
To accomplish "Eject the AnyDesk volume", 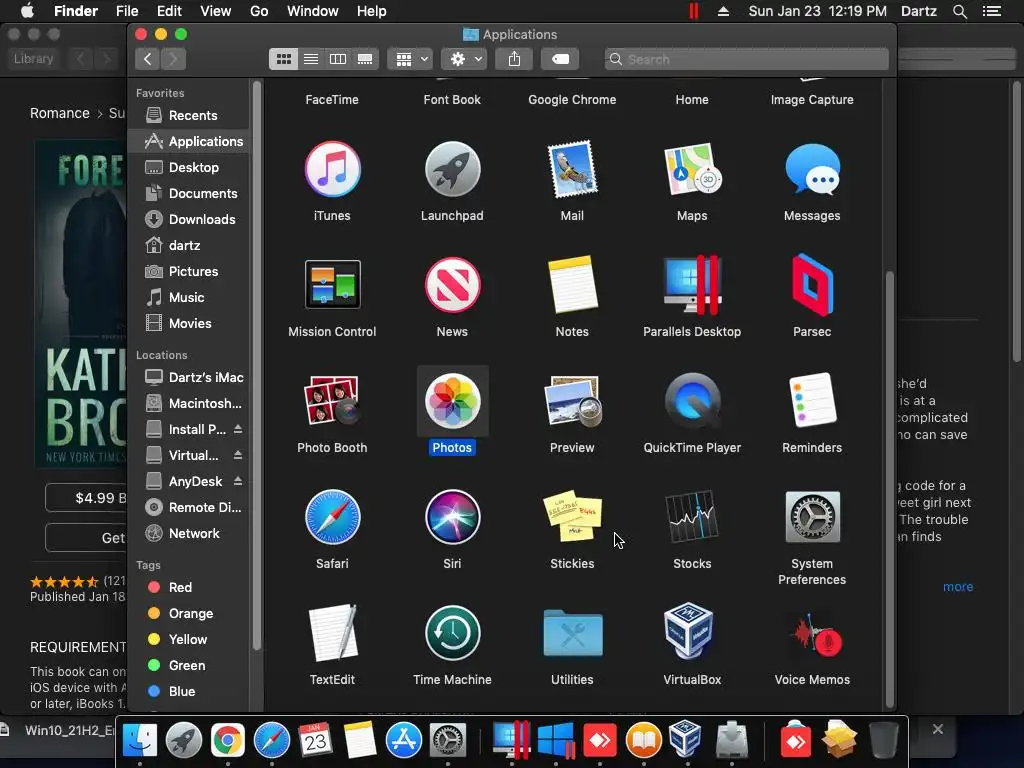I will coord(238,481).
